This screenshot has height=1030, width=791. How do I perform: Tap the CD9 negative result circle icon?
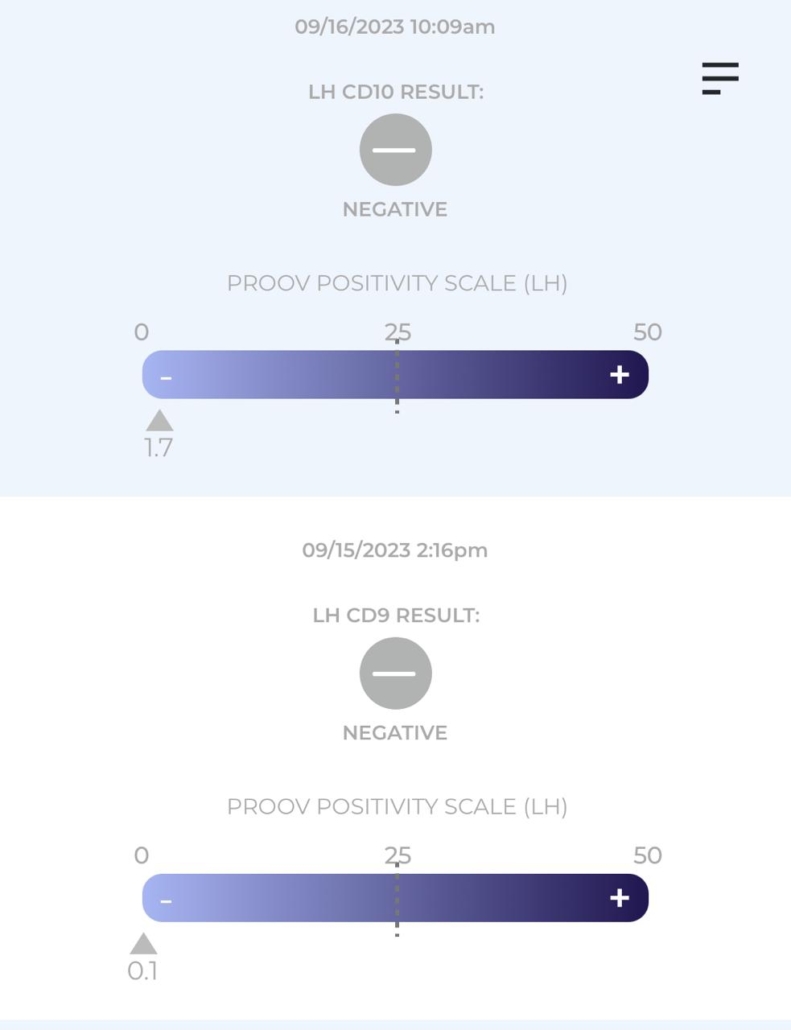click(396, 673)
